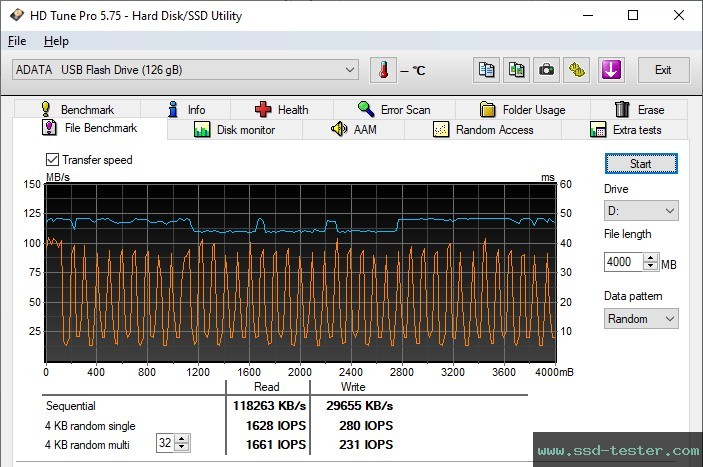Viewport: 703px width, 467px height.
Task: Open the Erase tab with trash icon
Action: [x=638, y=110]
